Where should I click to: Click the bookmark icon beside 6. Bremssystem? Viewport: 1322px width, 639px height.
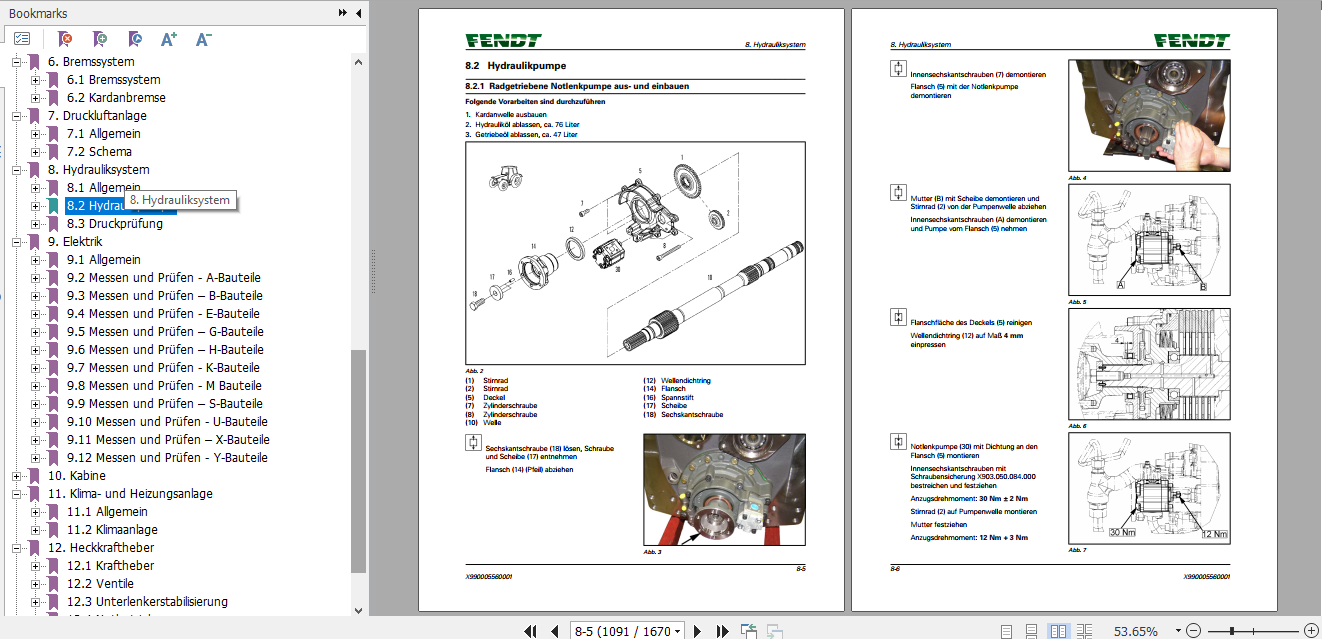coord(34,62)
